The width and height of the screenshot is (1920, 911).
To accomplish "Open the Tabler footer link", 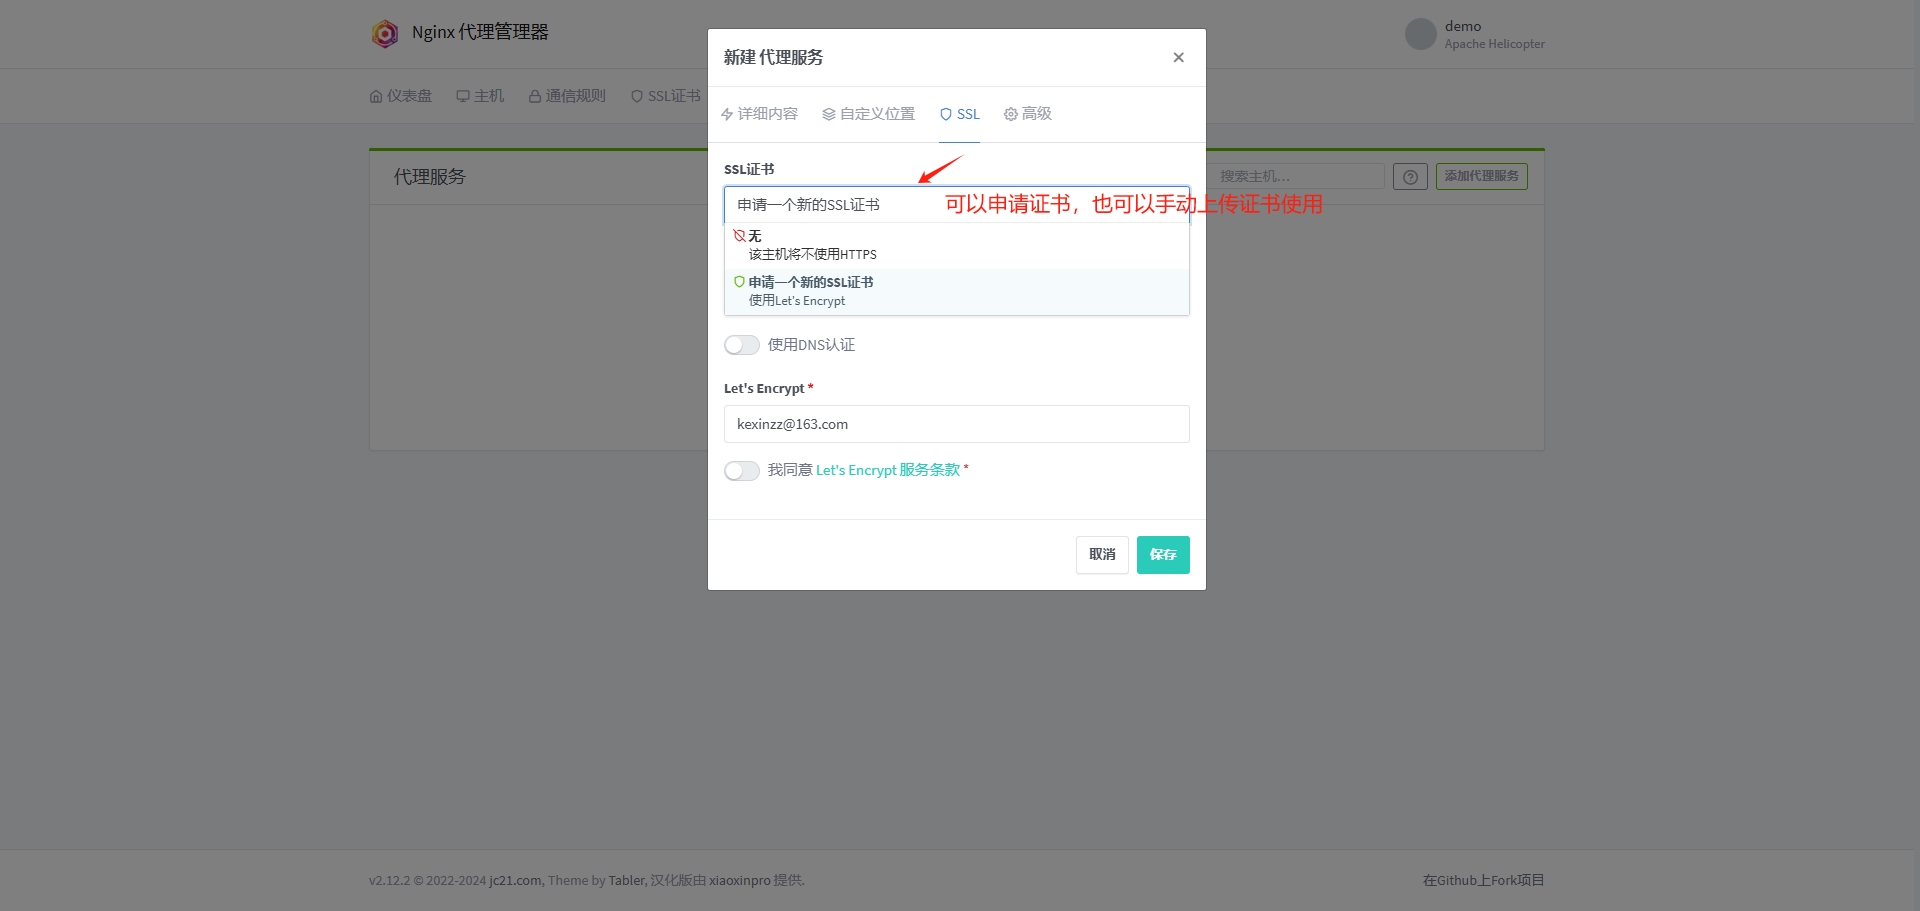I will pyautogui.click(x=626, y=881).
